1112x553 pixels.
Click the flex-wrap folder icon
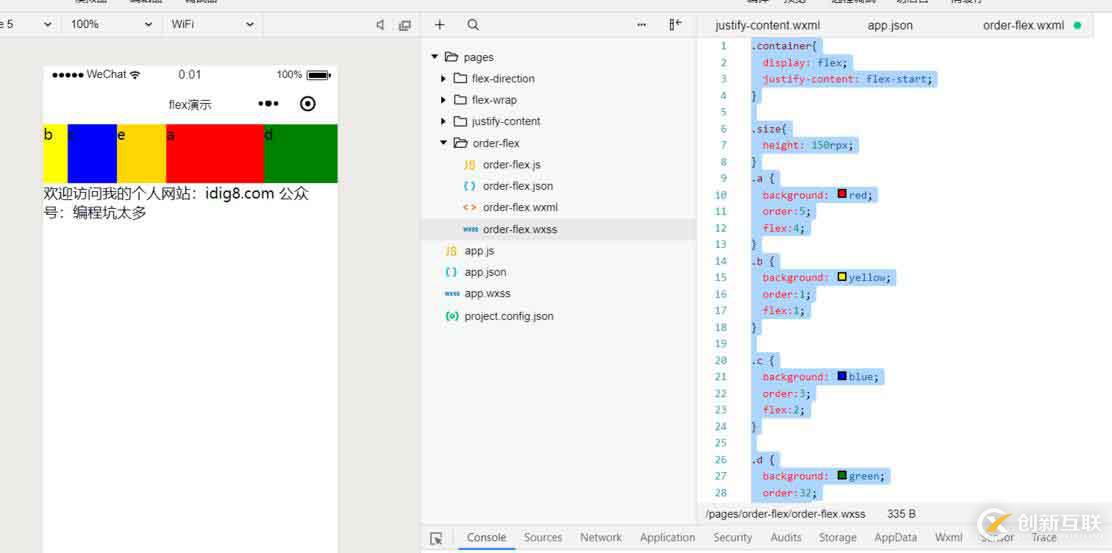point(460,100)
